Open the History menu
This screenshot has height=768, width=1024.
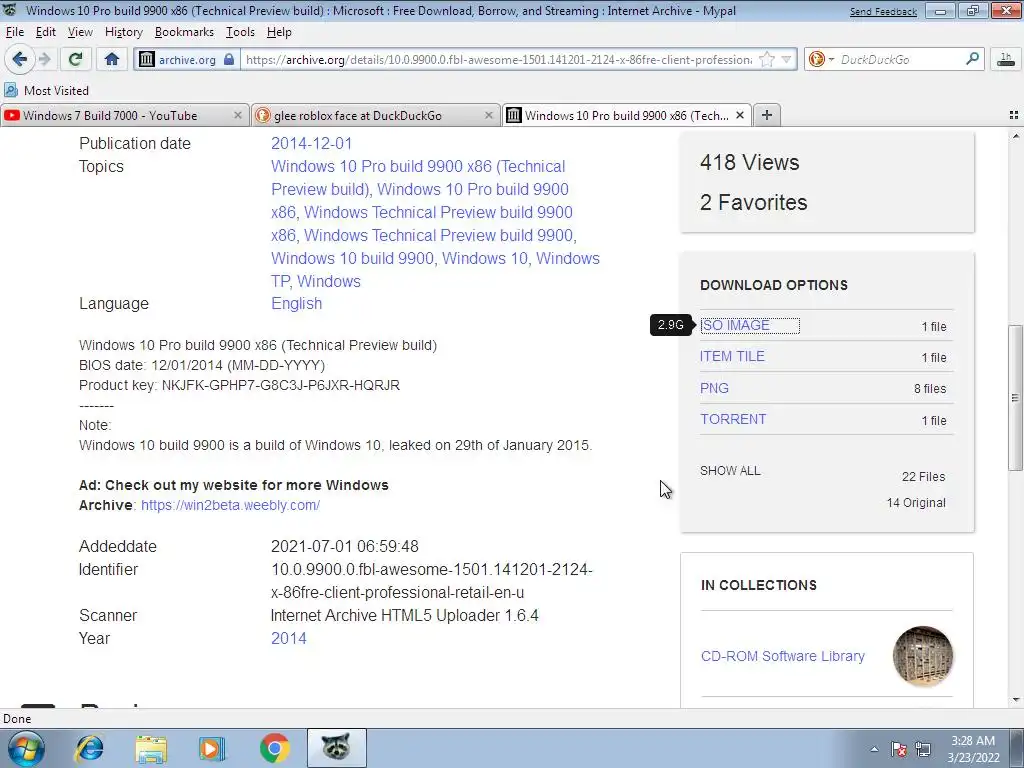[123, 32]
